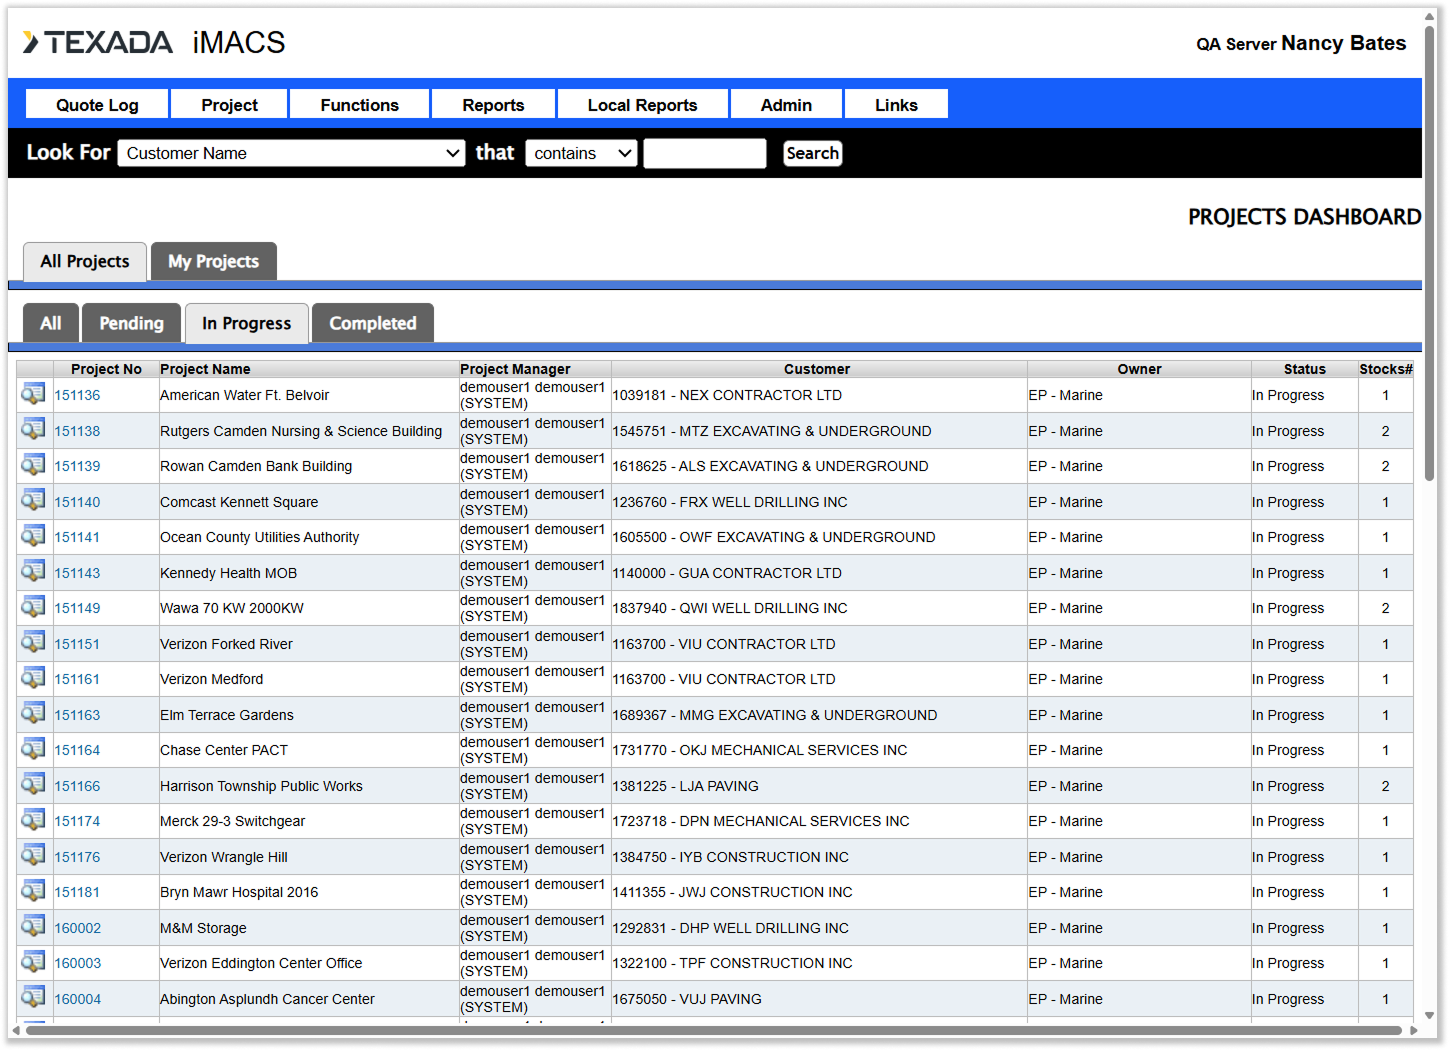
Task: Open the row icon for M&M Storage
Action: (x=33, y=927)
